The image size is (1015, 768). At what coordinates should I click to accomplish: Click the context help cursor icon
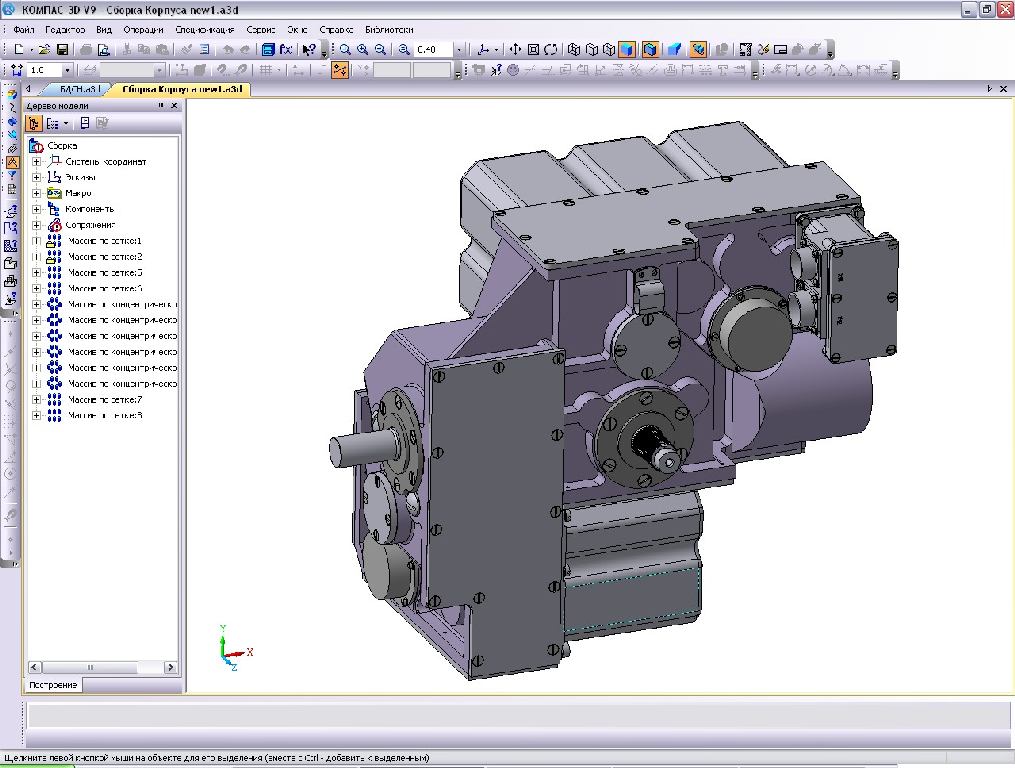coord(309,49)
